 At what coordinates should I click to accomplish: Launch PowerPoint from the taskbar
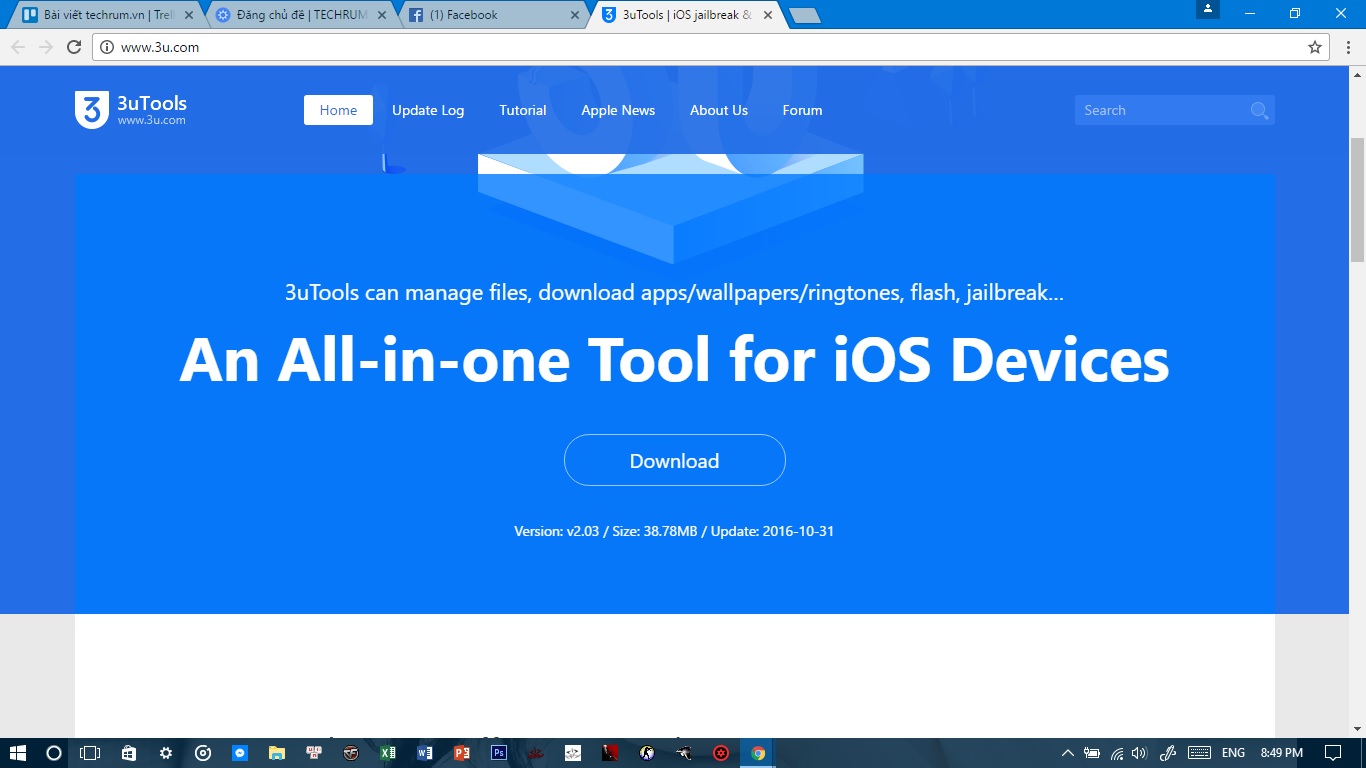pyautogui.click(x=461, y=753)
